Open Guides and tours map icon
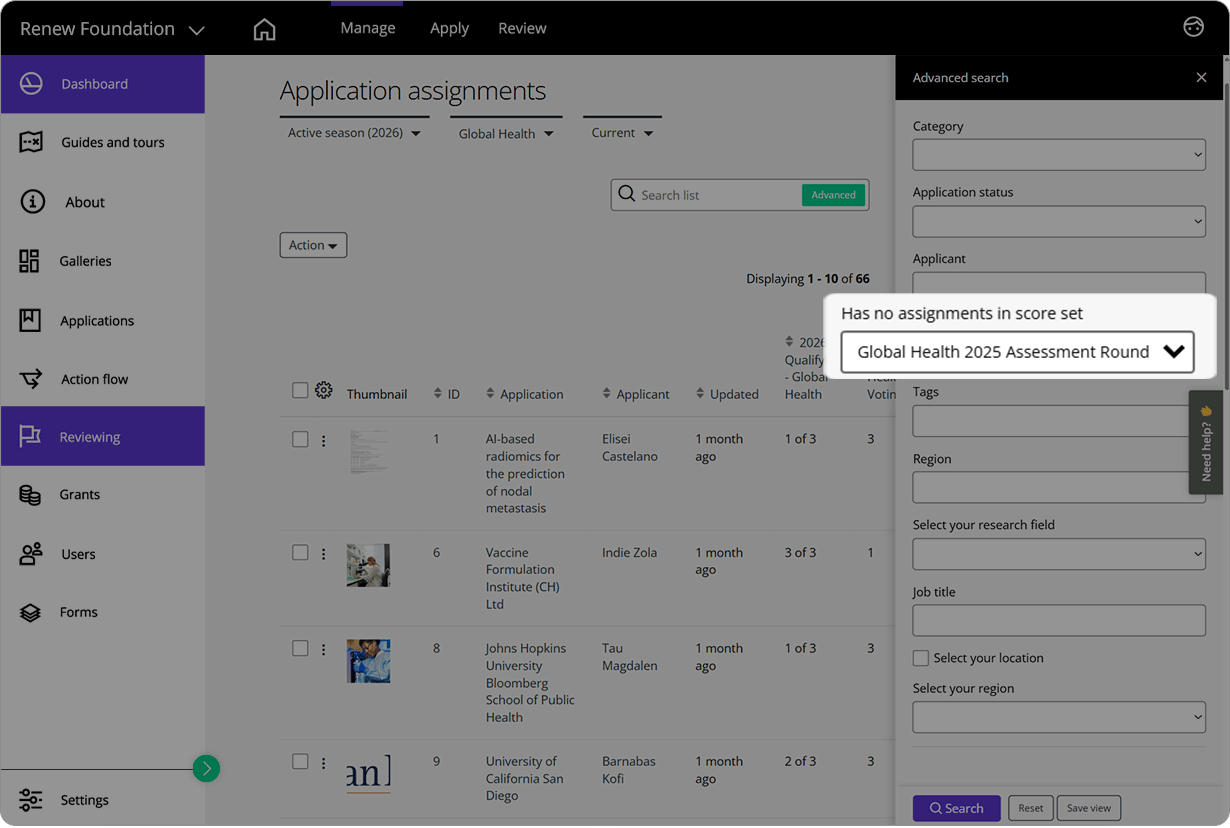 (31, 142)
